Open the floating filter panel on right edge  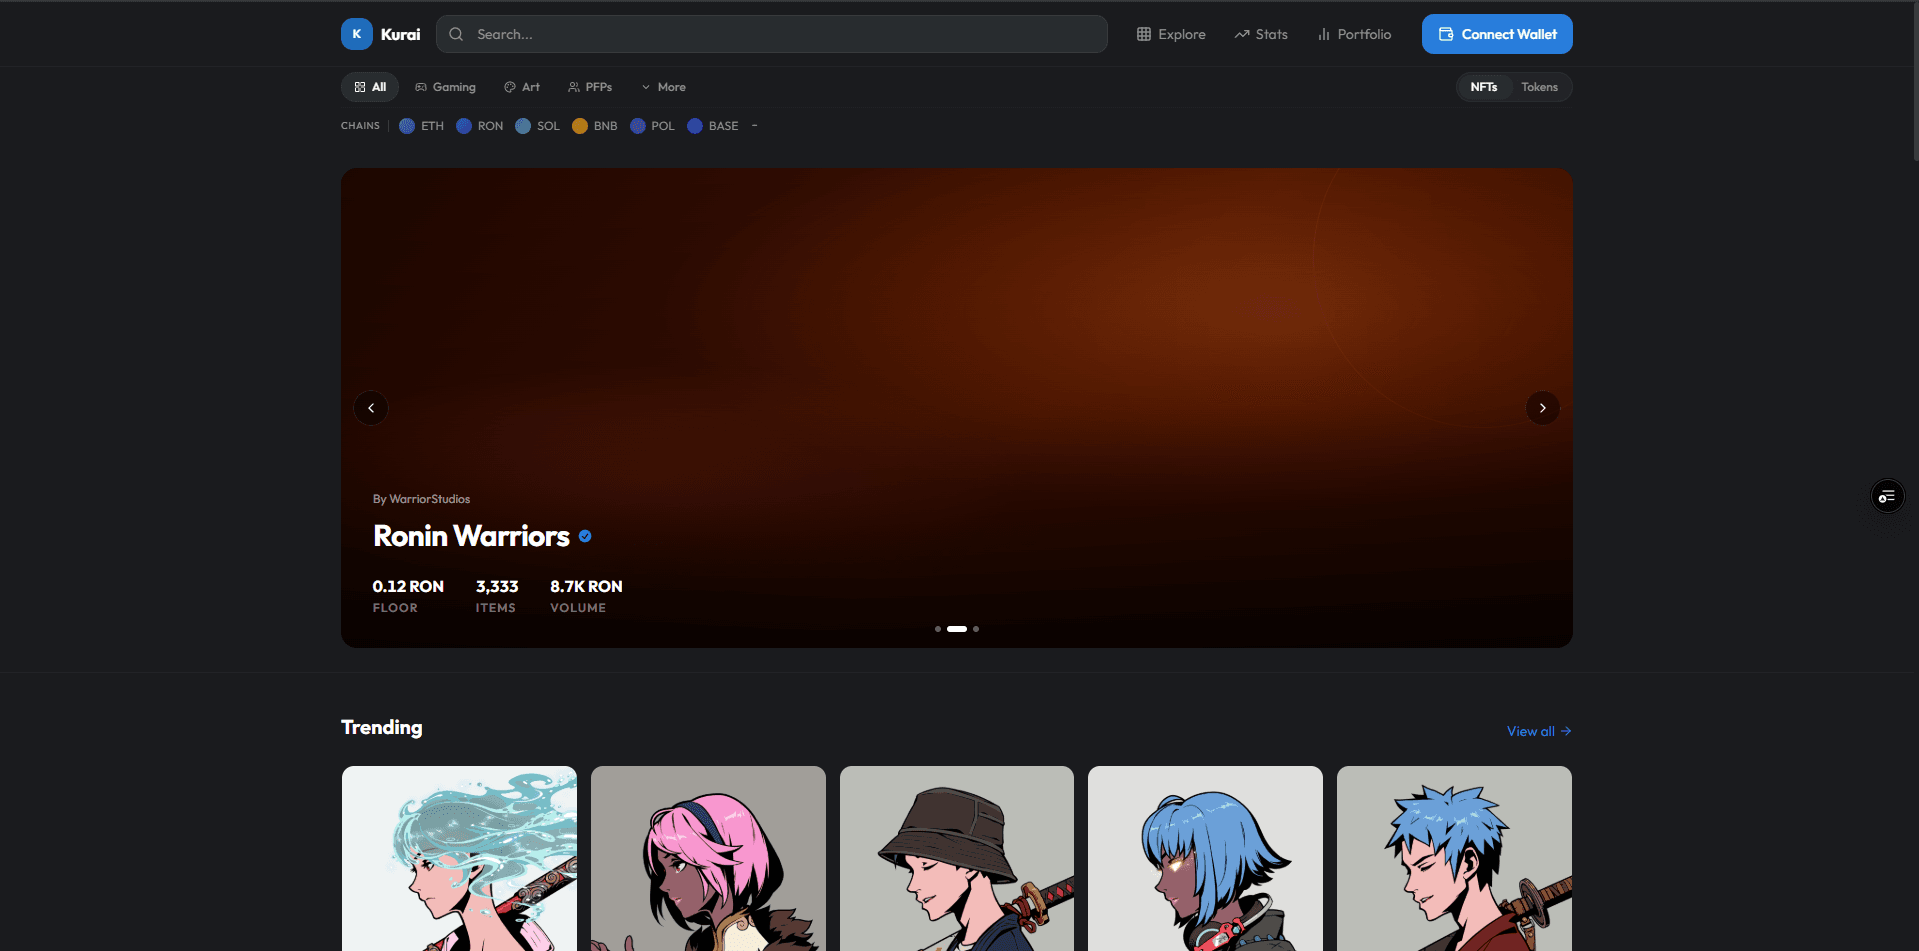[1887, 495]
